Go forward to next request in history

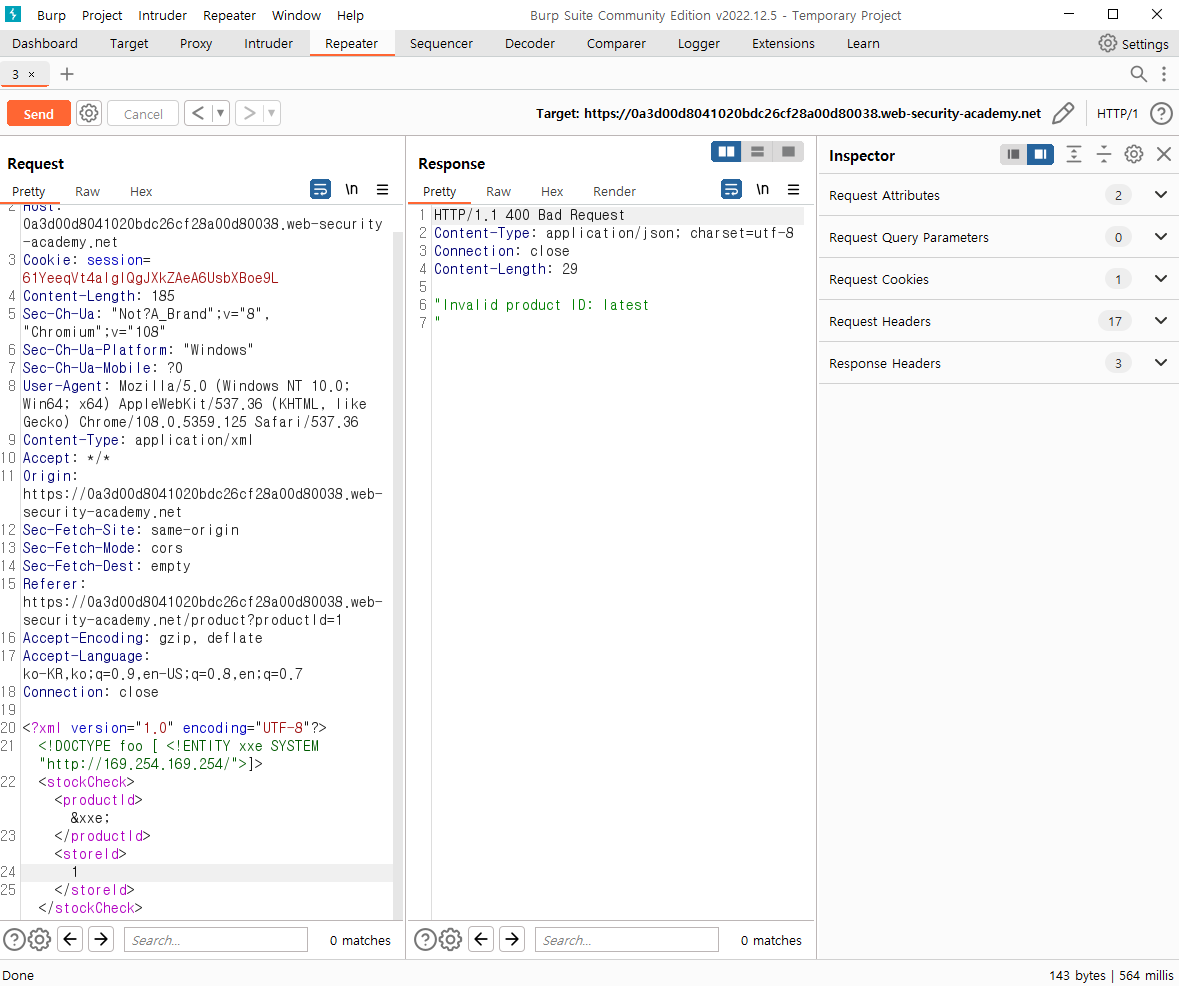tap(249, 114)
